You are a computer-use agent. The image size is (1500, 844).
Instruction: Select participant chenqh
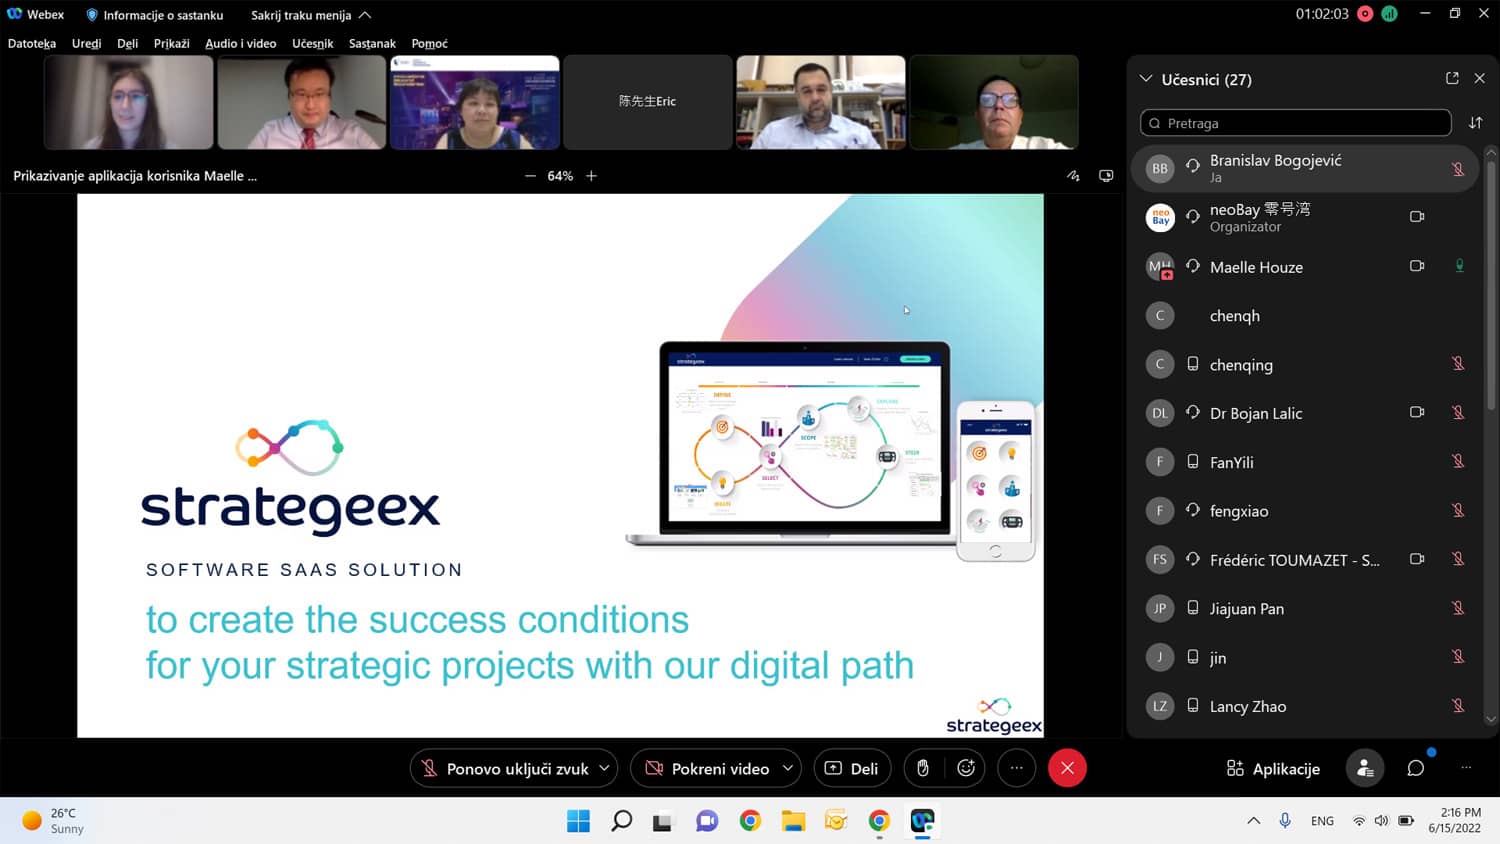click(1304, 316)
